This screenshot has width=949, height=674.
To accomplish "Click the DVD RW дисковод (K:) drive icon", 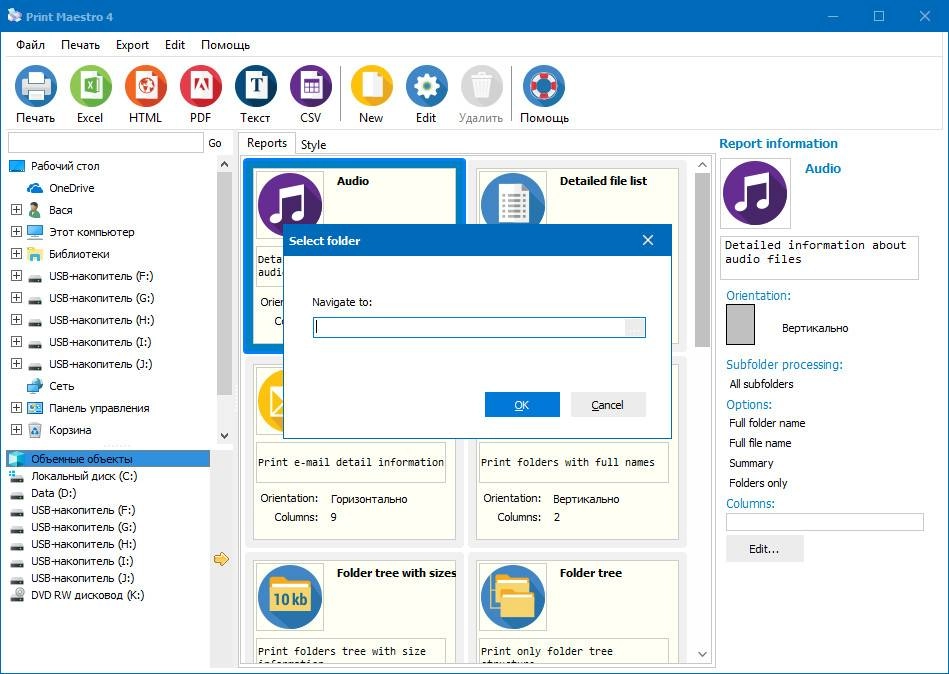I will pos(18,595).
